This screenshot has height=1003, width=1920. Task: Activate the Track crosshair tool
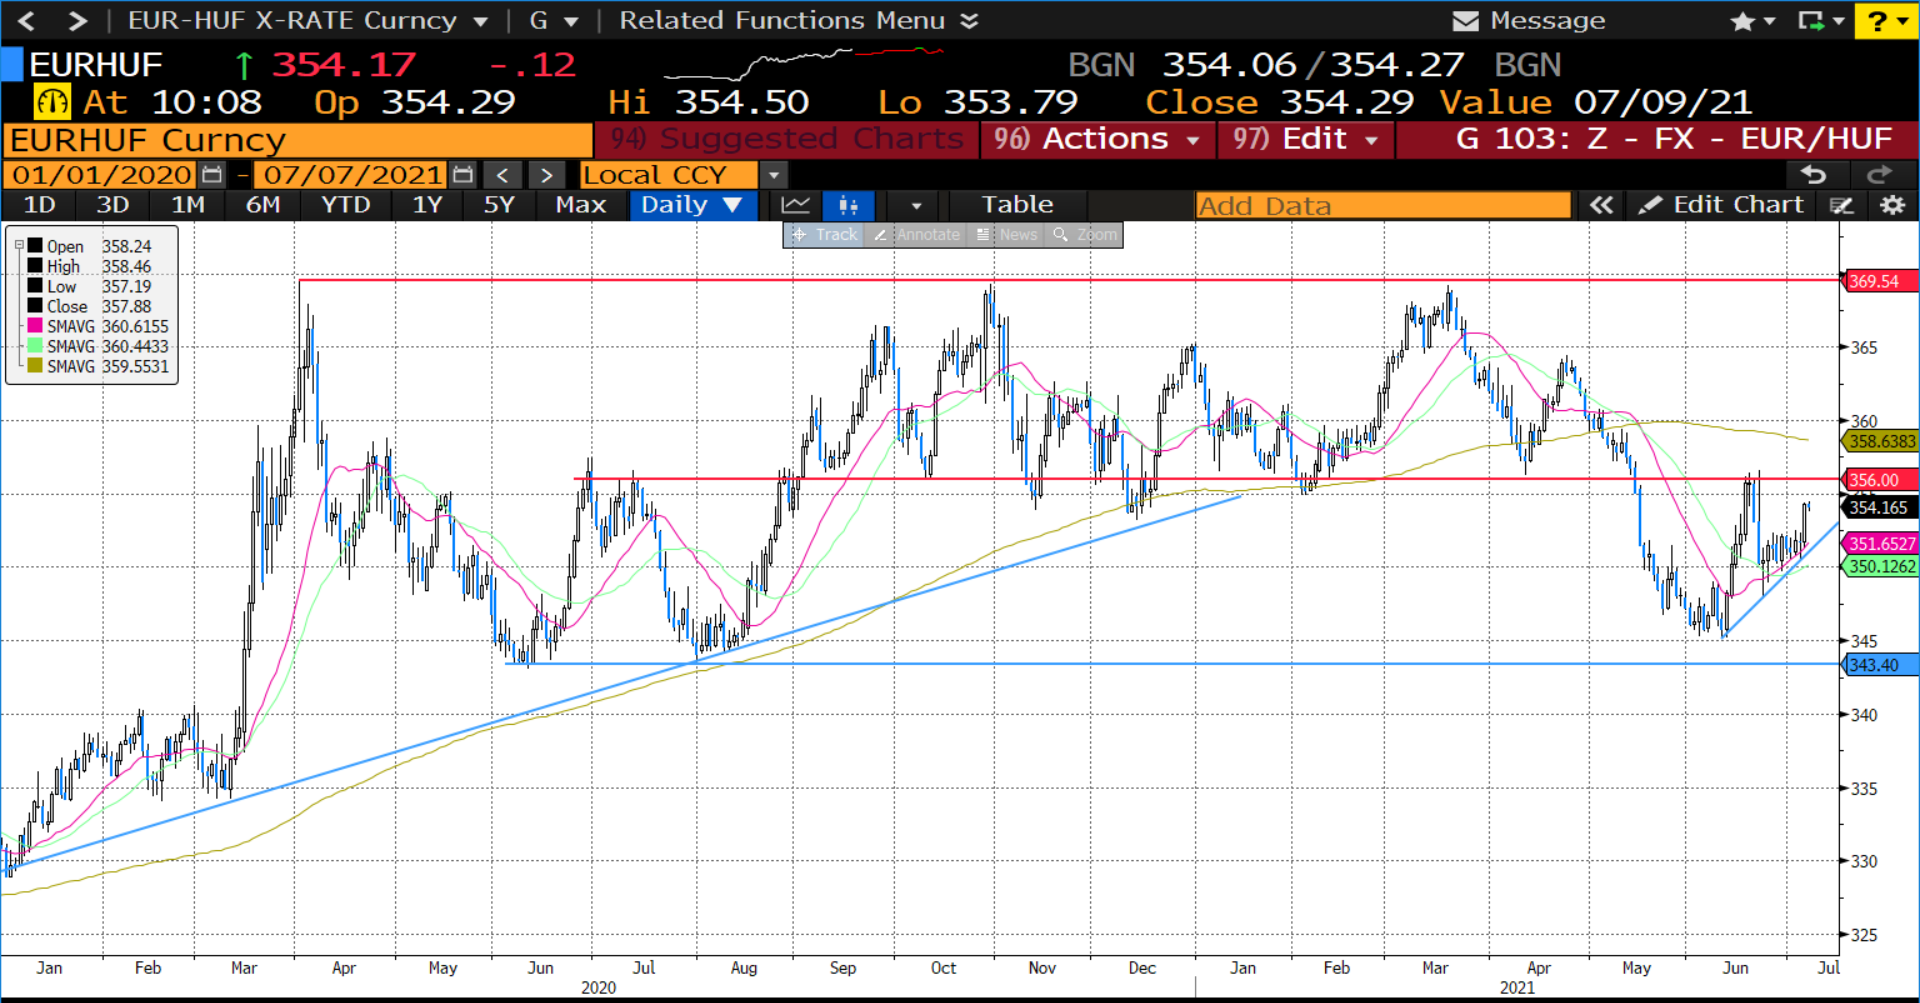(824, 235)
